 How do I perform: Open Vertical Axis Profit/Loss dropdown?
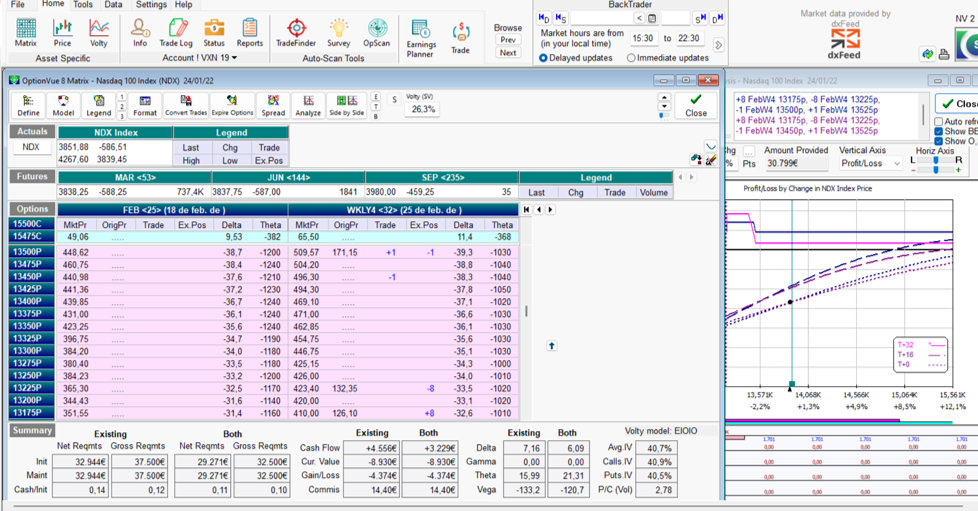(x=870, y=163)
